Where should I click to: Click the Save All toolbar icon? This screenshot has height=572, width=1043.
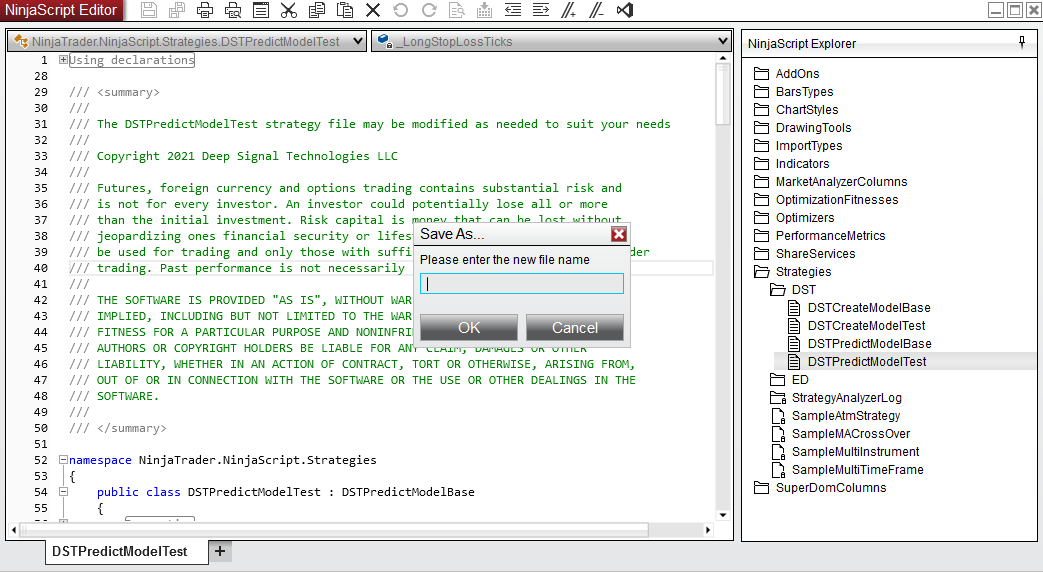(177, 10)
